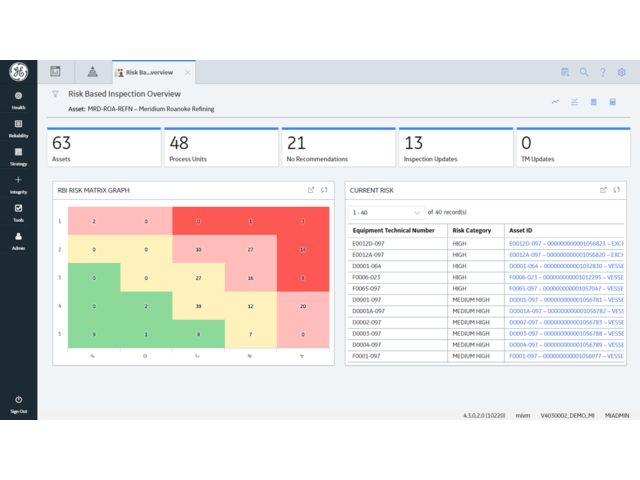
Task: Open the Strategy module
Action: point(18,156)
